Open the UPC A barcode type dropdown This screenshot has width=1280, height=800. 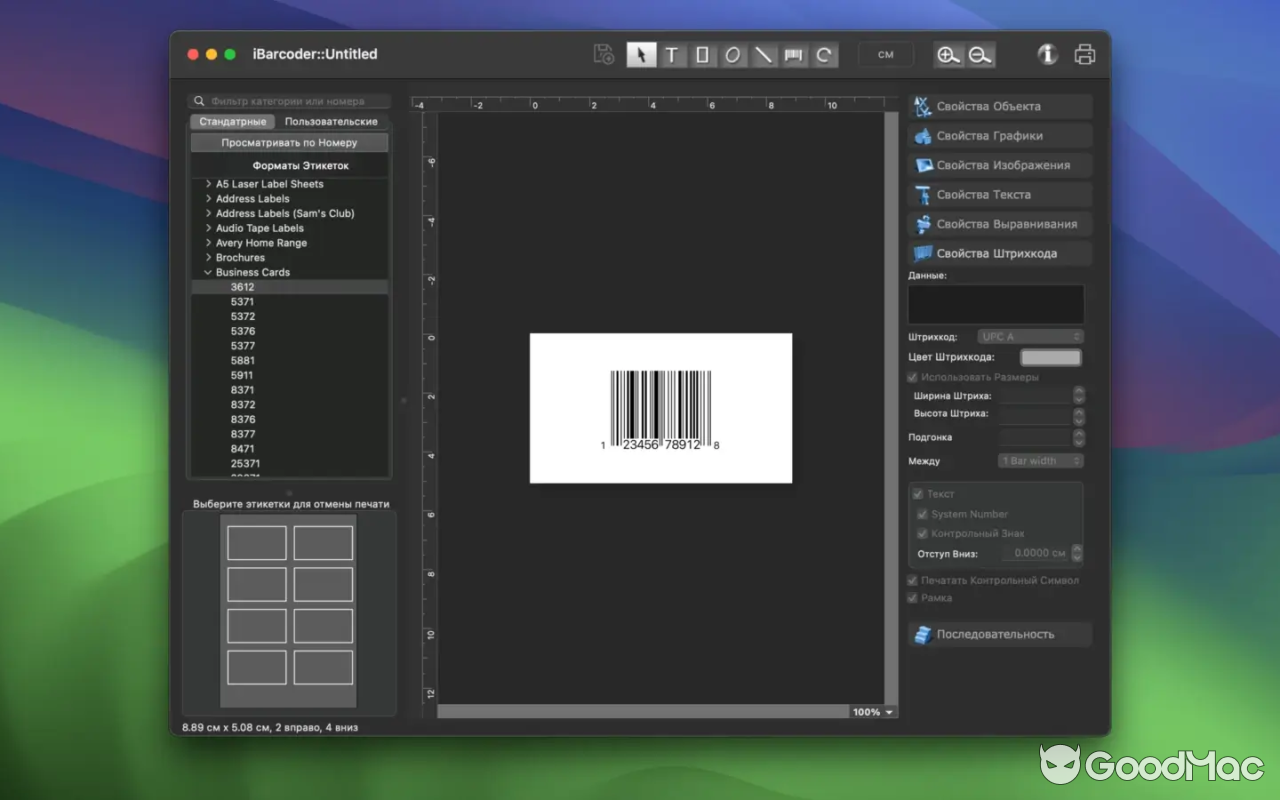(x=1030, y=336)
